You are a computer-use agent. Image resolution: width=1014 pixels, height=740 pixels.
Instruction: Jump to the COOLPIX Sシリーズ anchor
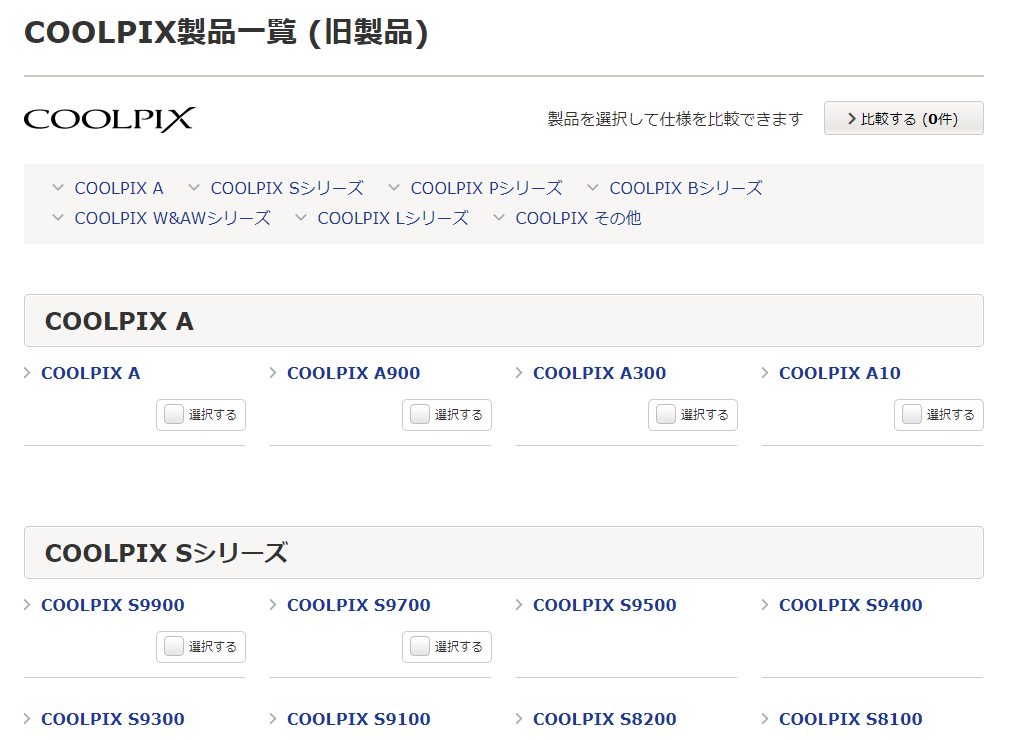pos(286,188)
